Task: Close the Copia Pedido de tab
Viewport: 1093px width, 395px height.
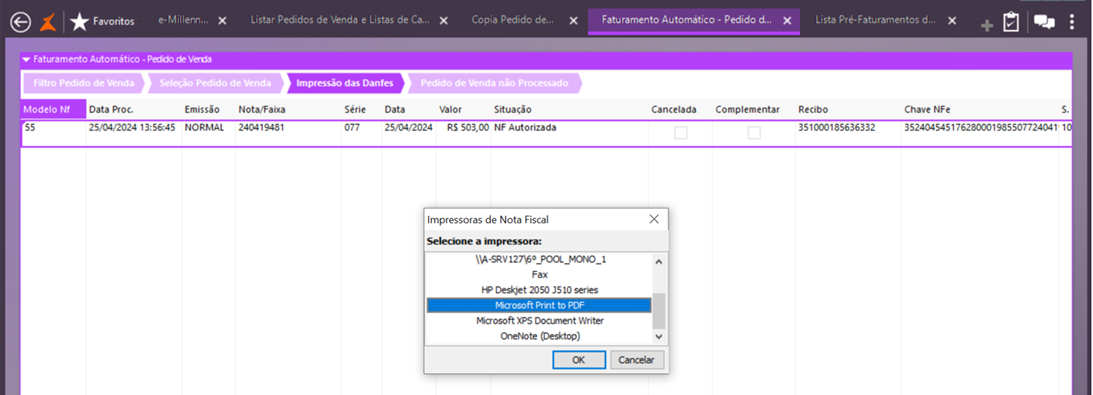Action: coord(574,21)
